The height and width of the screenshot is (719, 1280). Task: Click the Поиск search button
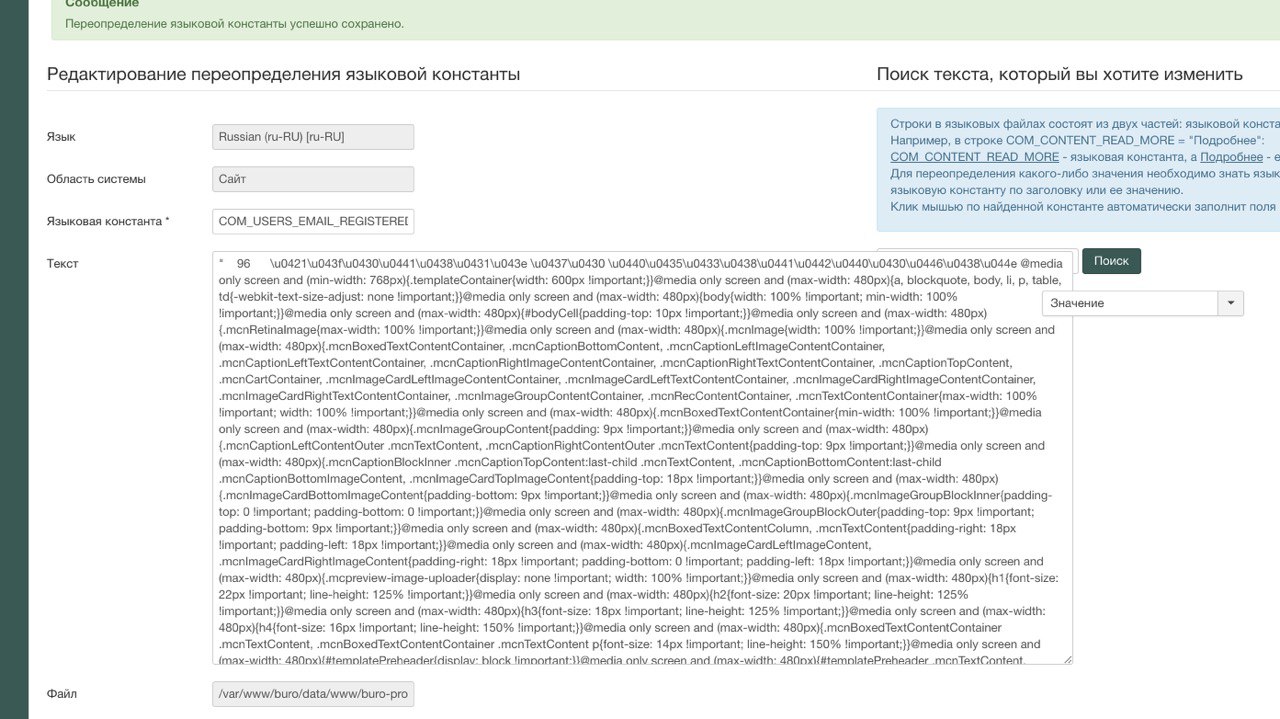click(x=1111, y=261)
